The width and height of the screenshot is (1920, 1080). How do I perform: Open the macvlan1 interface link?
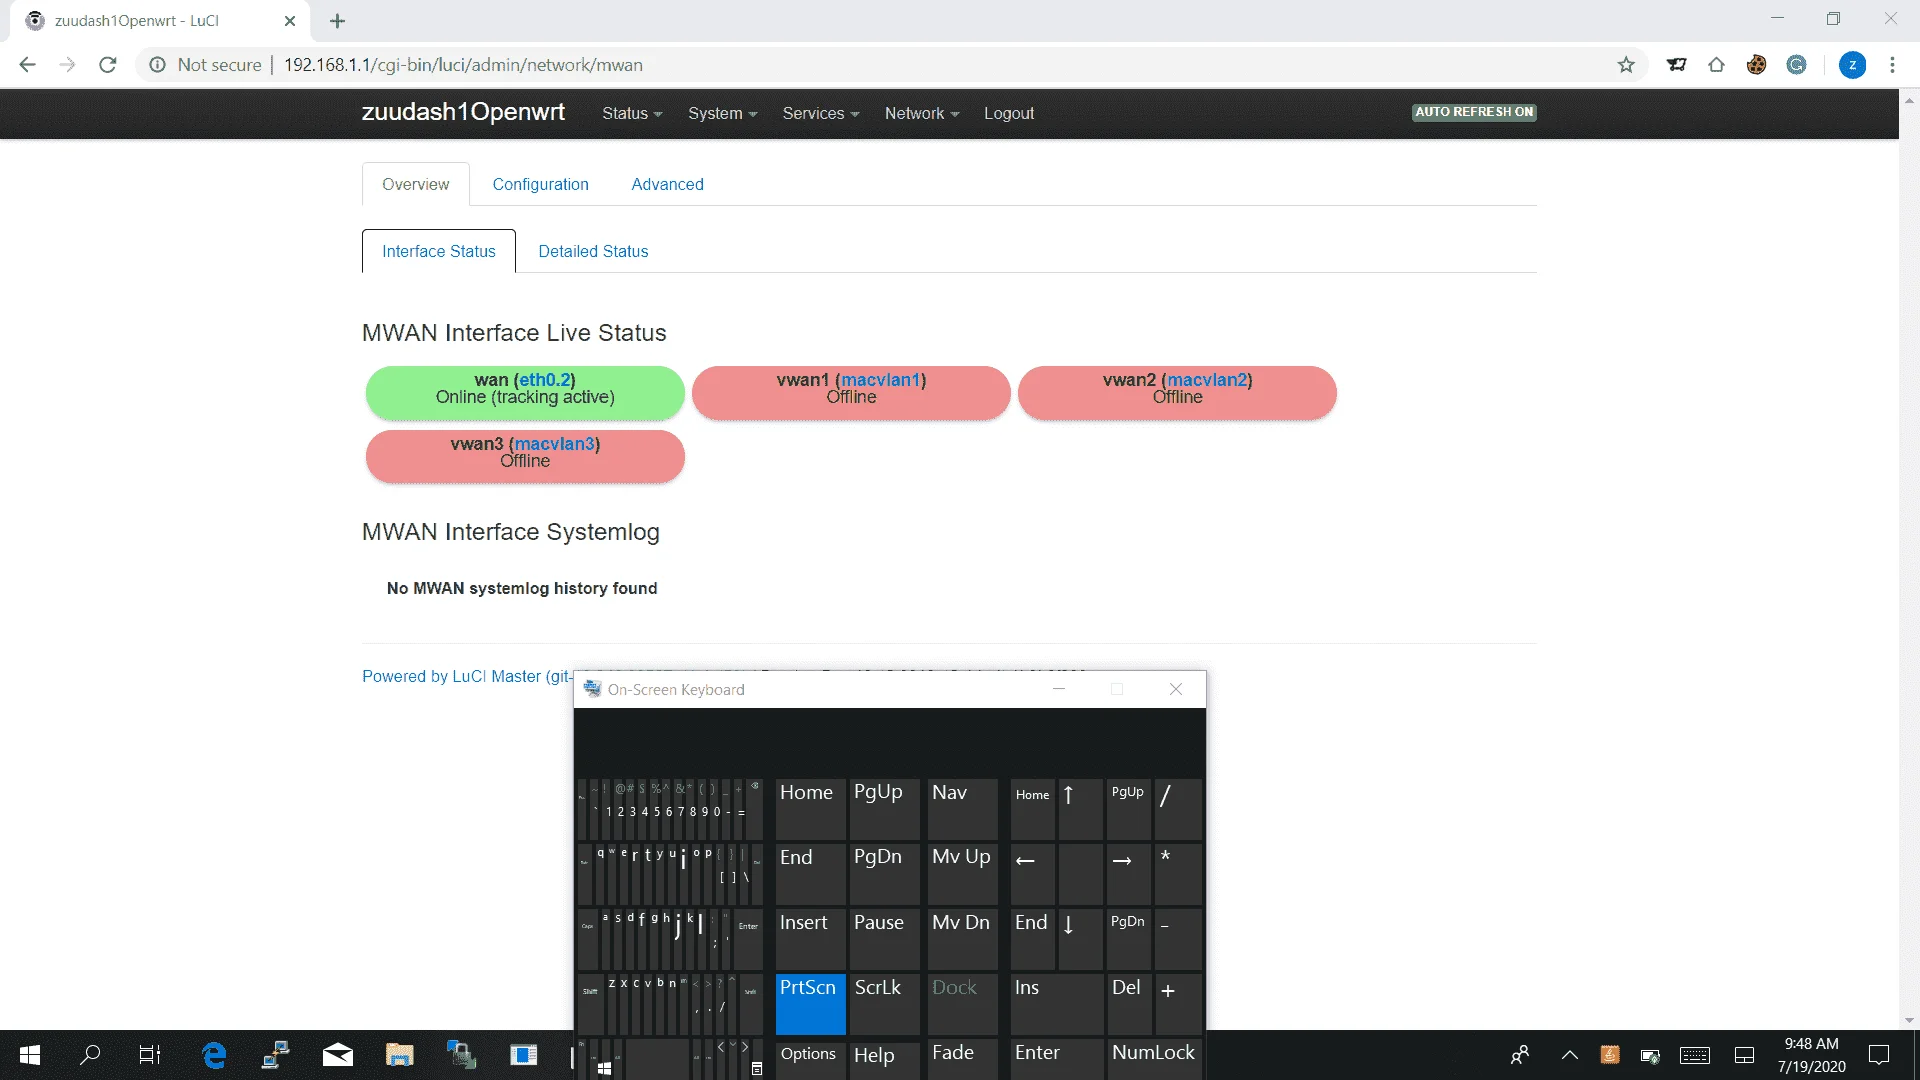tap(881, 380)
